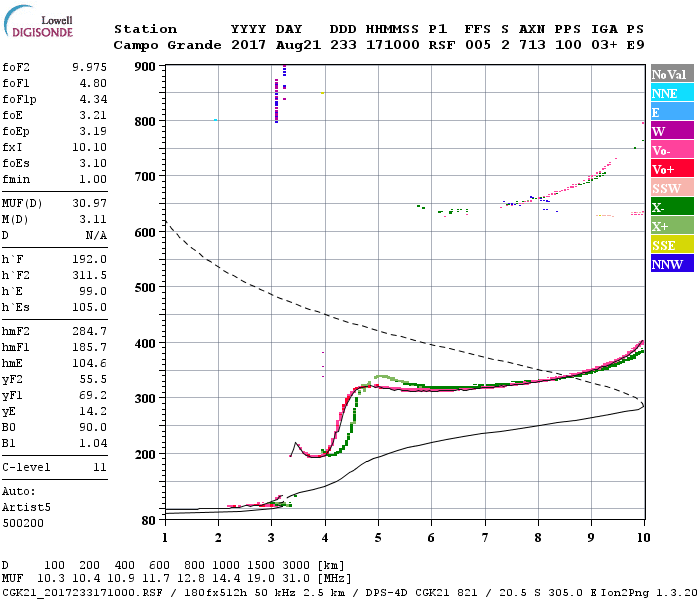Select the 700 km height axis label
Image resolution: width=700 pixels, height=600 pixels.
(145, 177)
